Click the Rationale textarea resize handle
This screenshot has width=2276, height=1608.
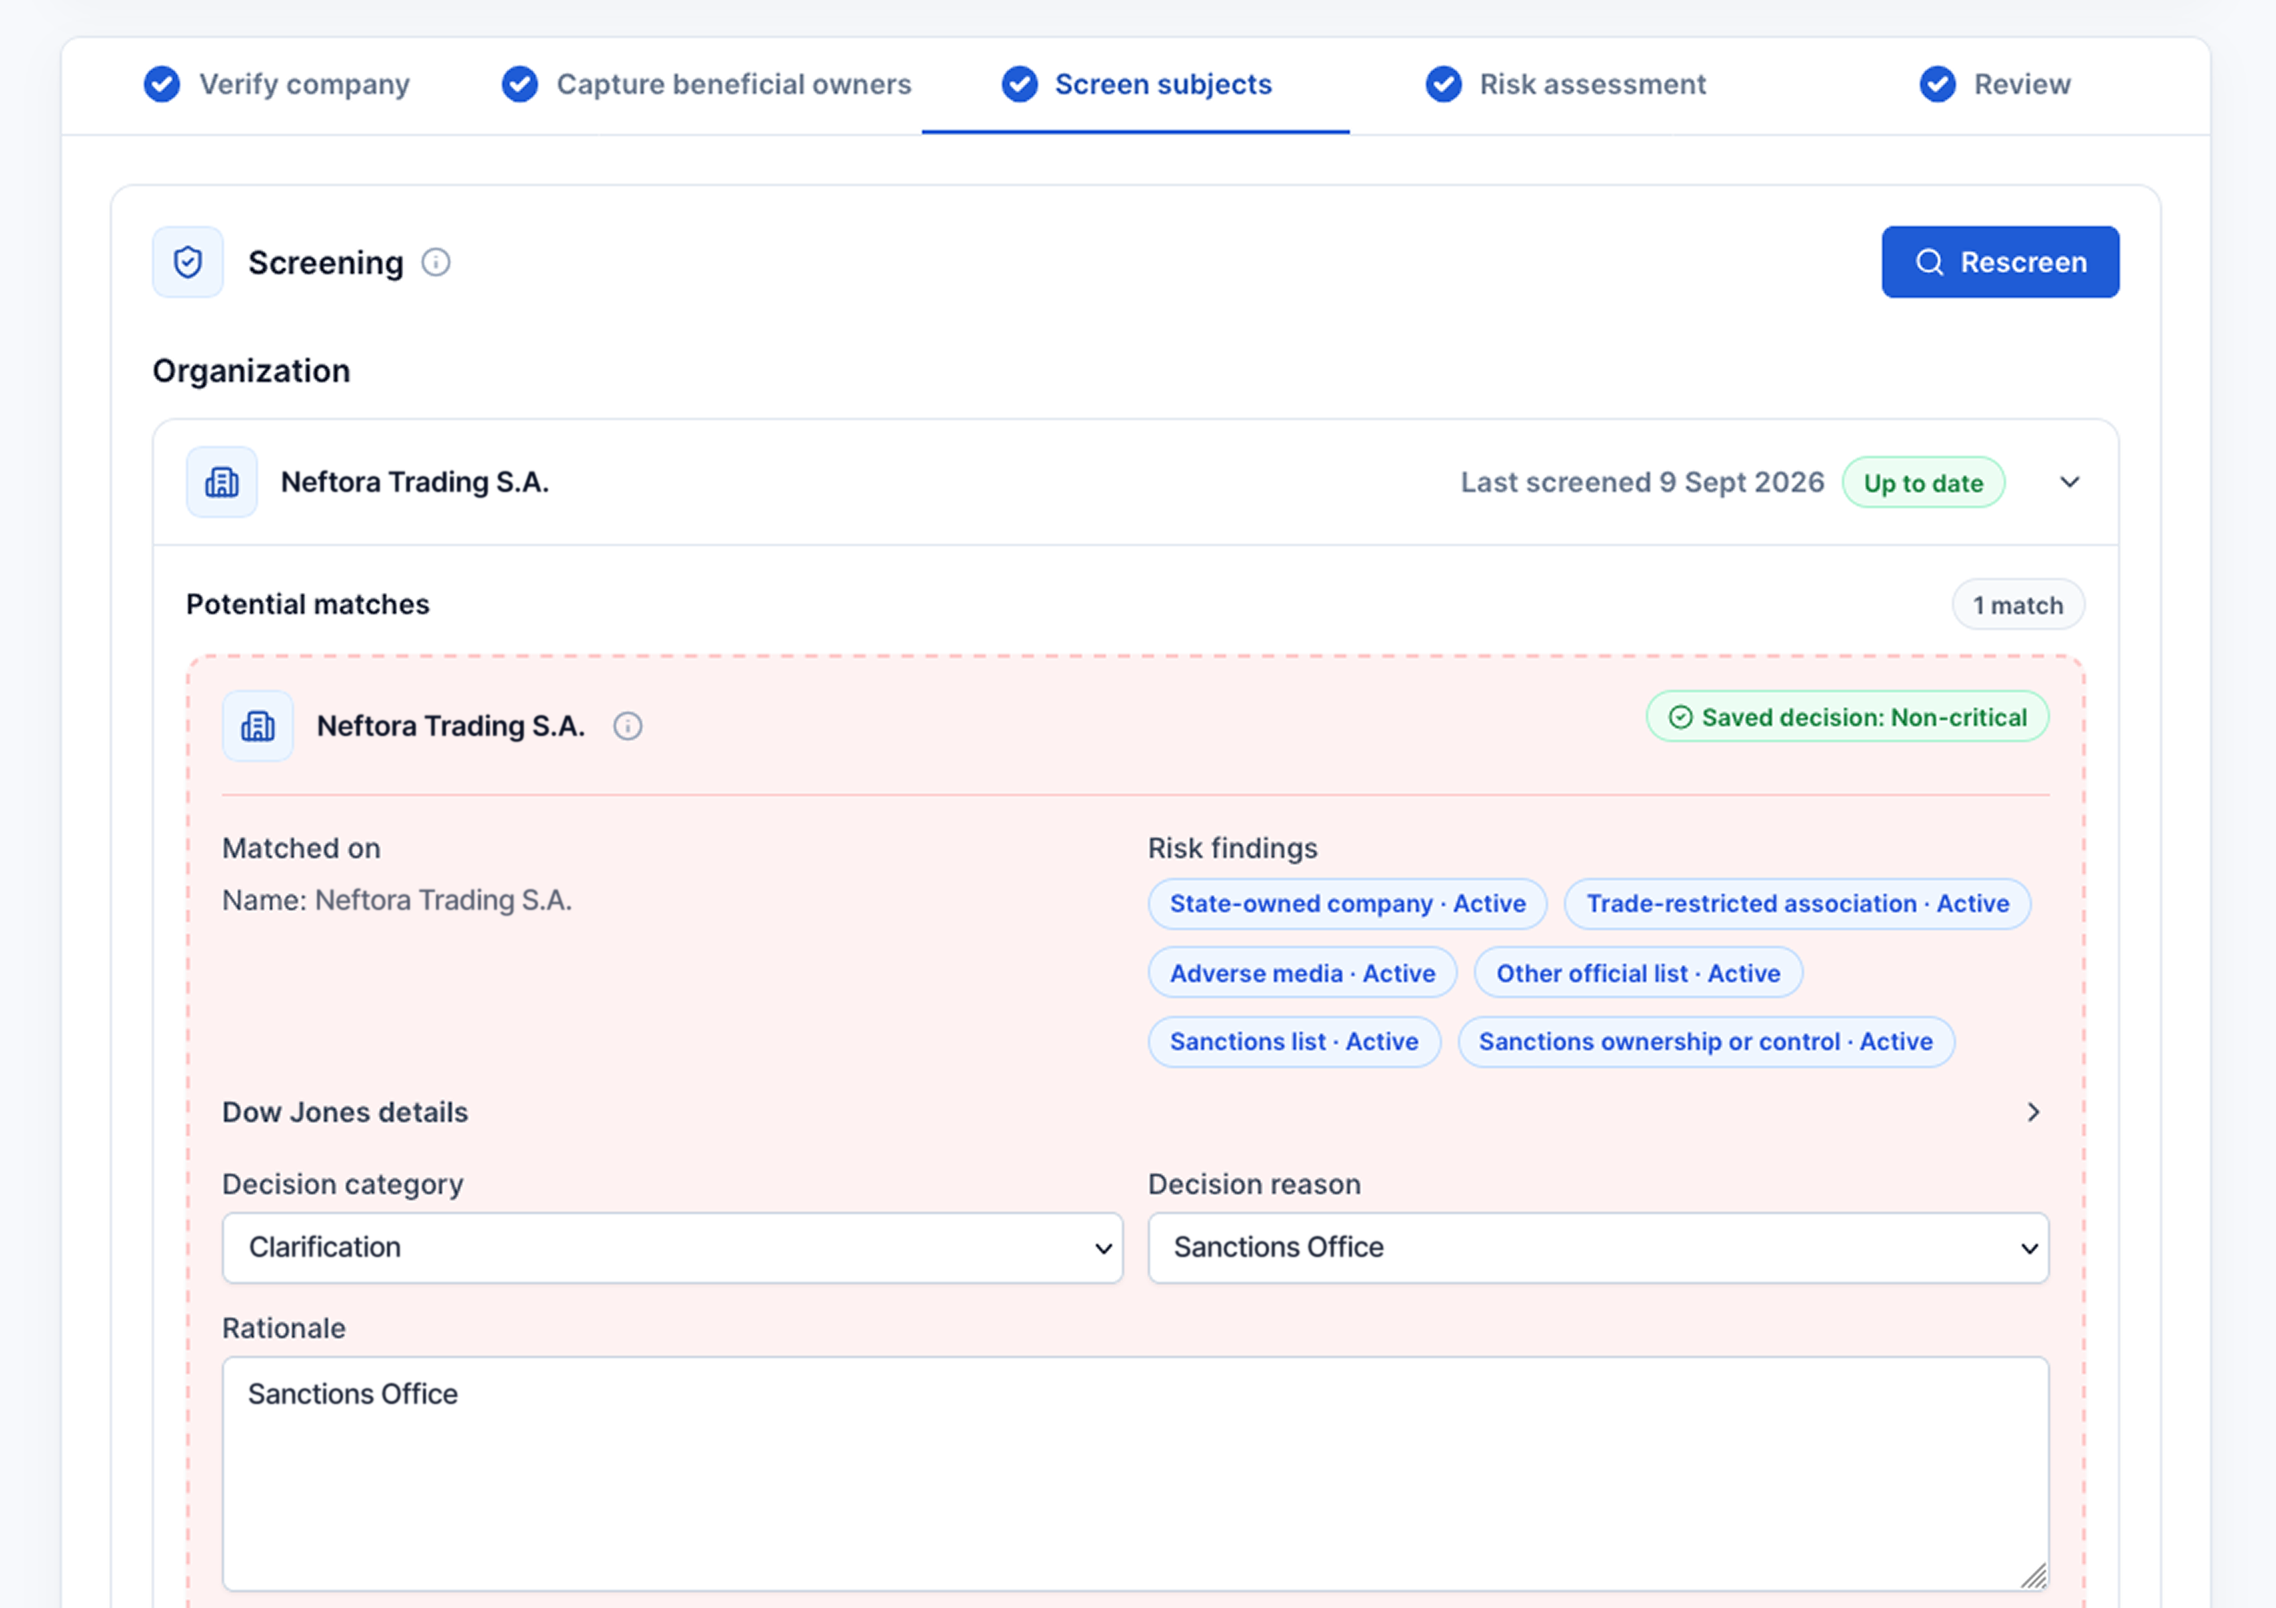click(2033, 1576)
